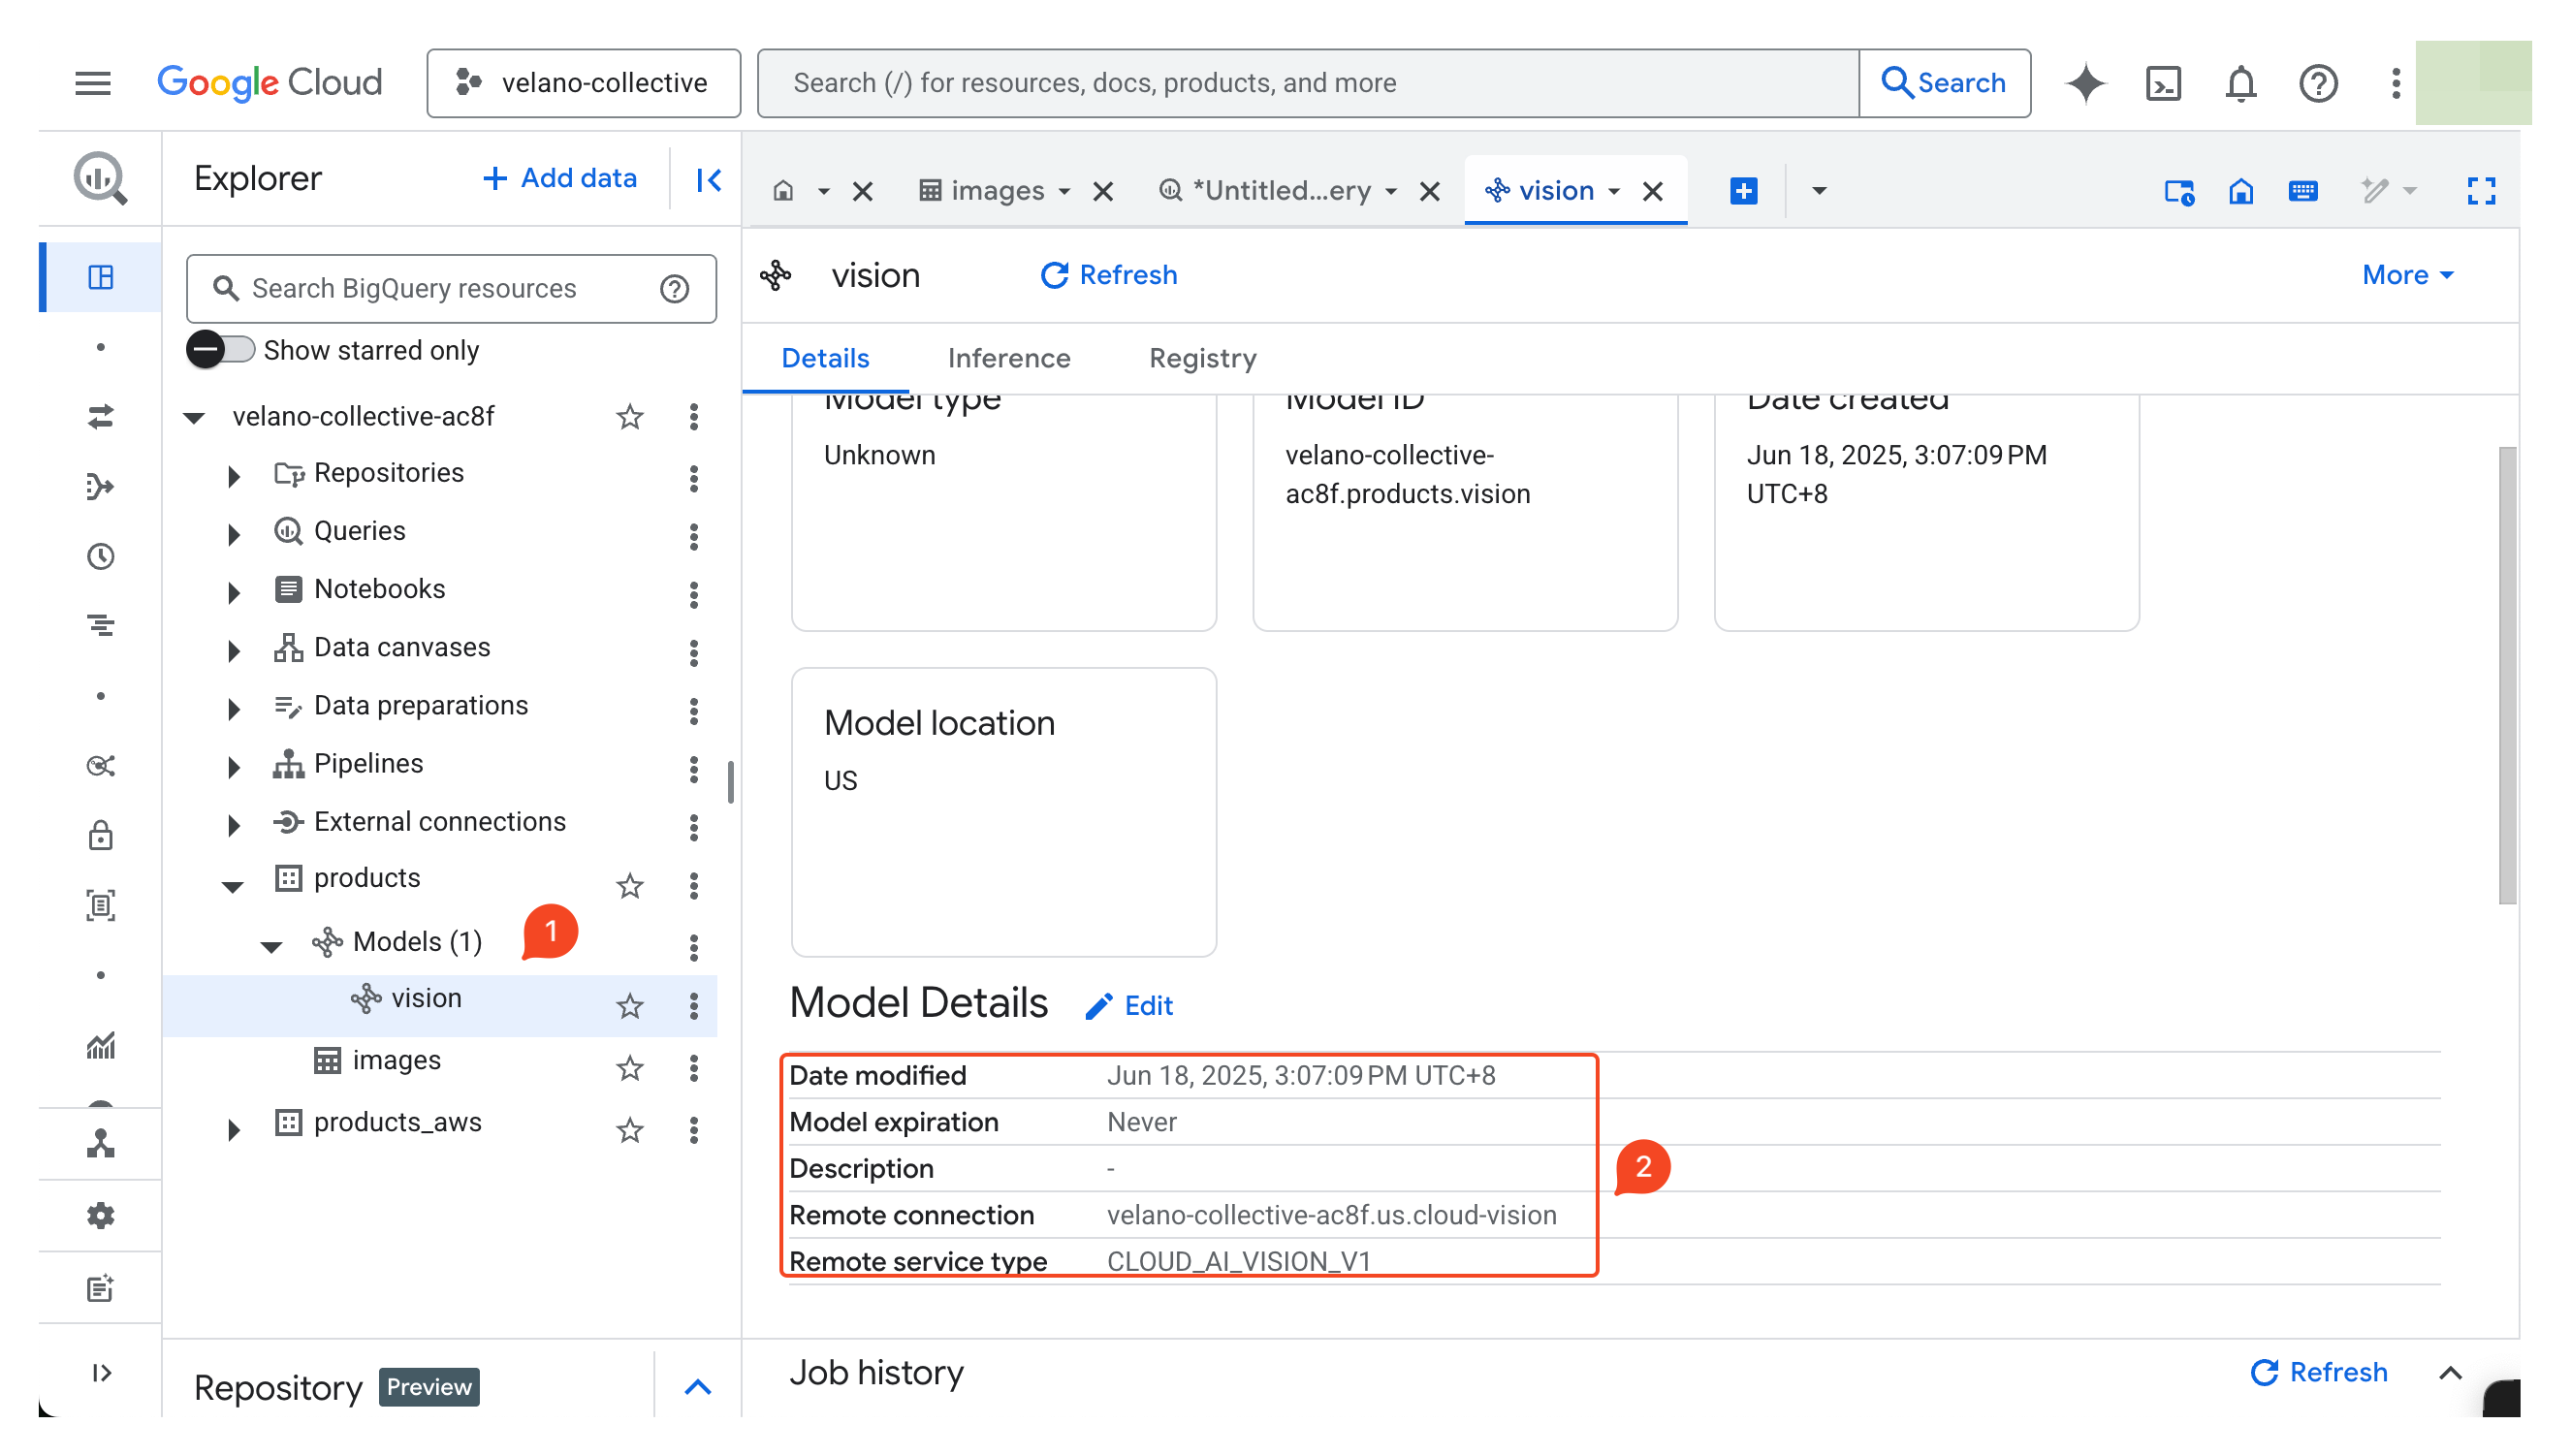The width and height of the screenshot is (2571, 1456).
Task: Select the Explorer layout sidebar icon
Action: pos(101,277)
